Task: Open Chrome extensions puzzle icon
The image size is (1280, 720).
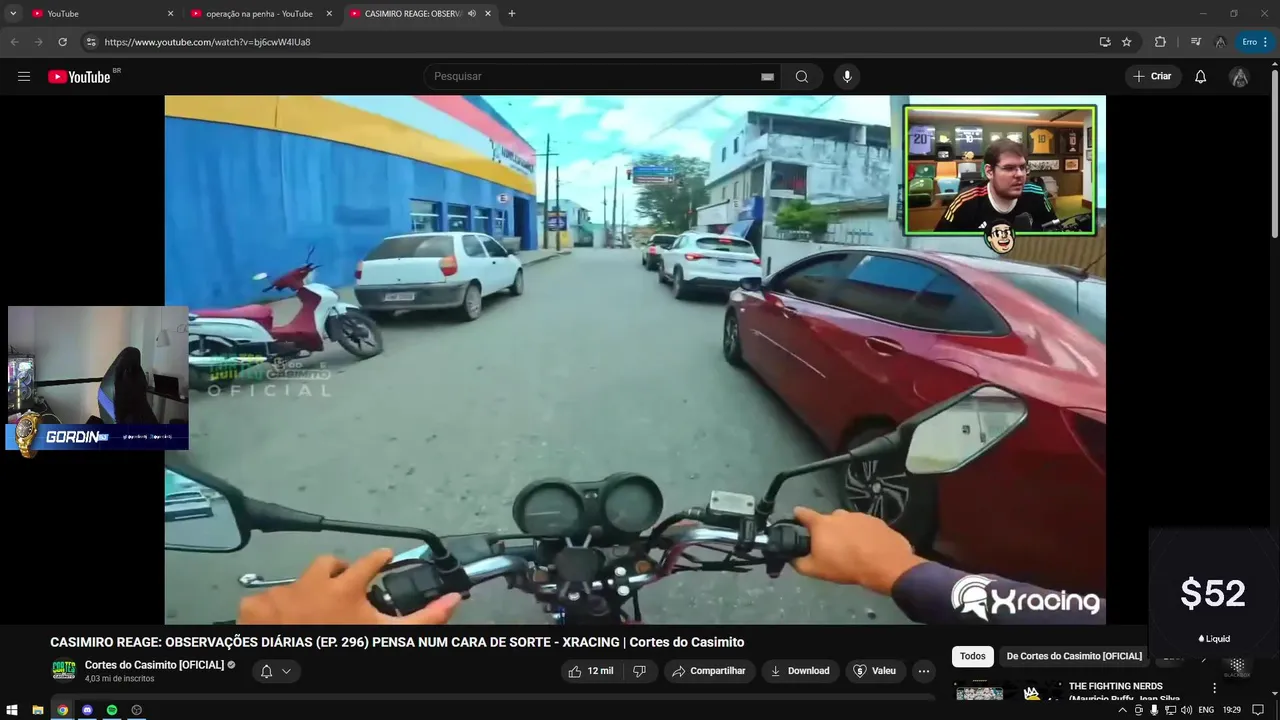Action: (1160, 42)
